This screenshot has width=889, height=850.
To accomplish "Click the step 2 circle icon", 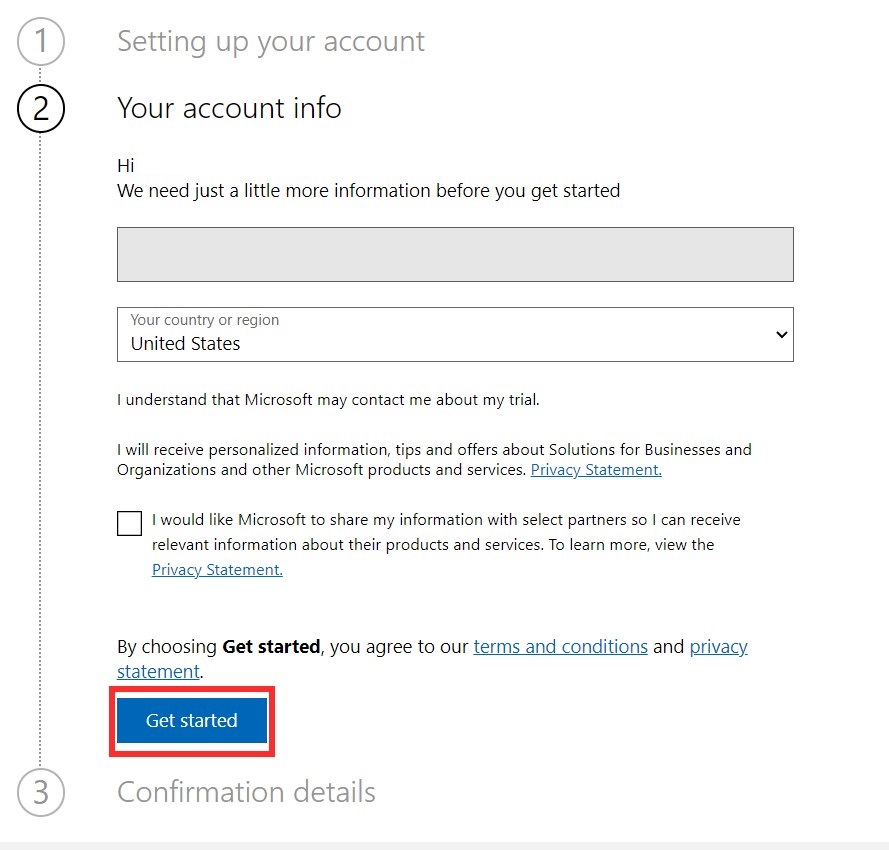I will pyautogui.click(x=41, y=108).
